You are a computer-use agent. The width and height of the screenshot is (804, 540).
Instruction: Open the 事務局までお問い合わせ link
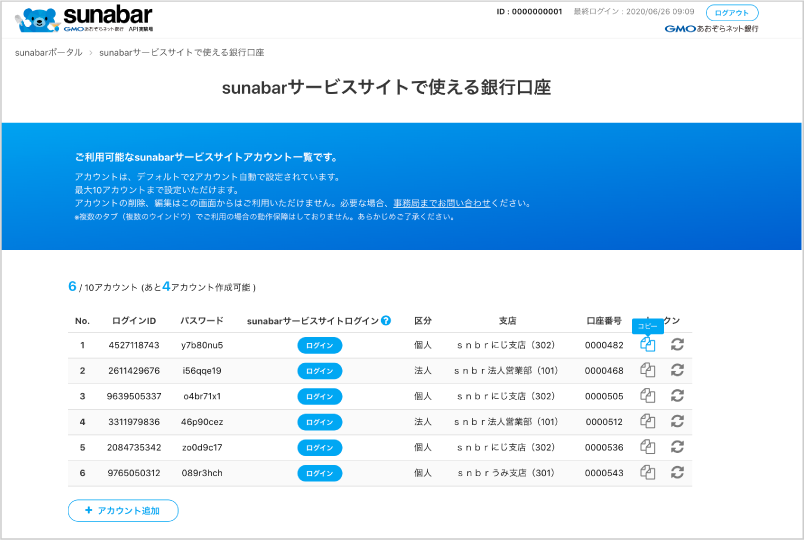pos(441,203)
